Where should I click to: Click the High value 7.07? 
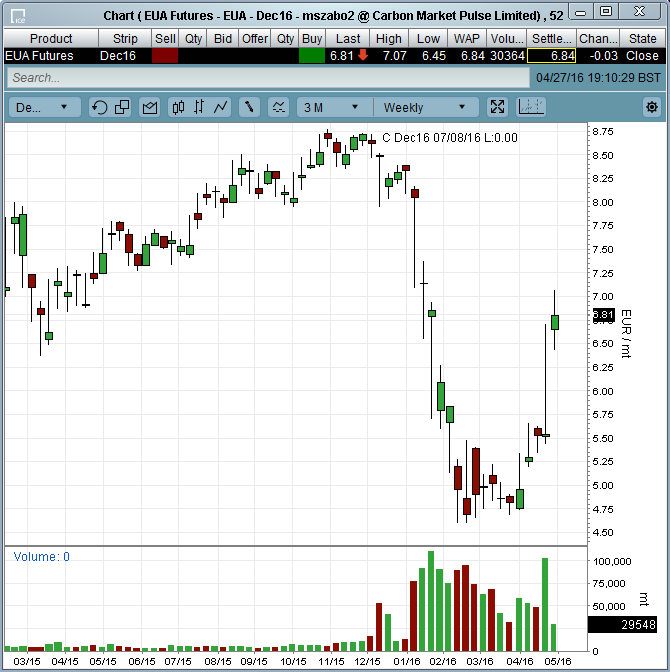(x=394, y=56)
